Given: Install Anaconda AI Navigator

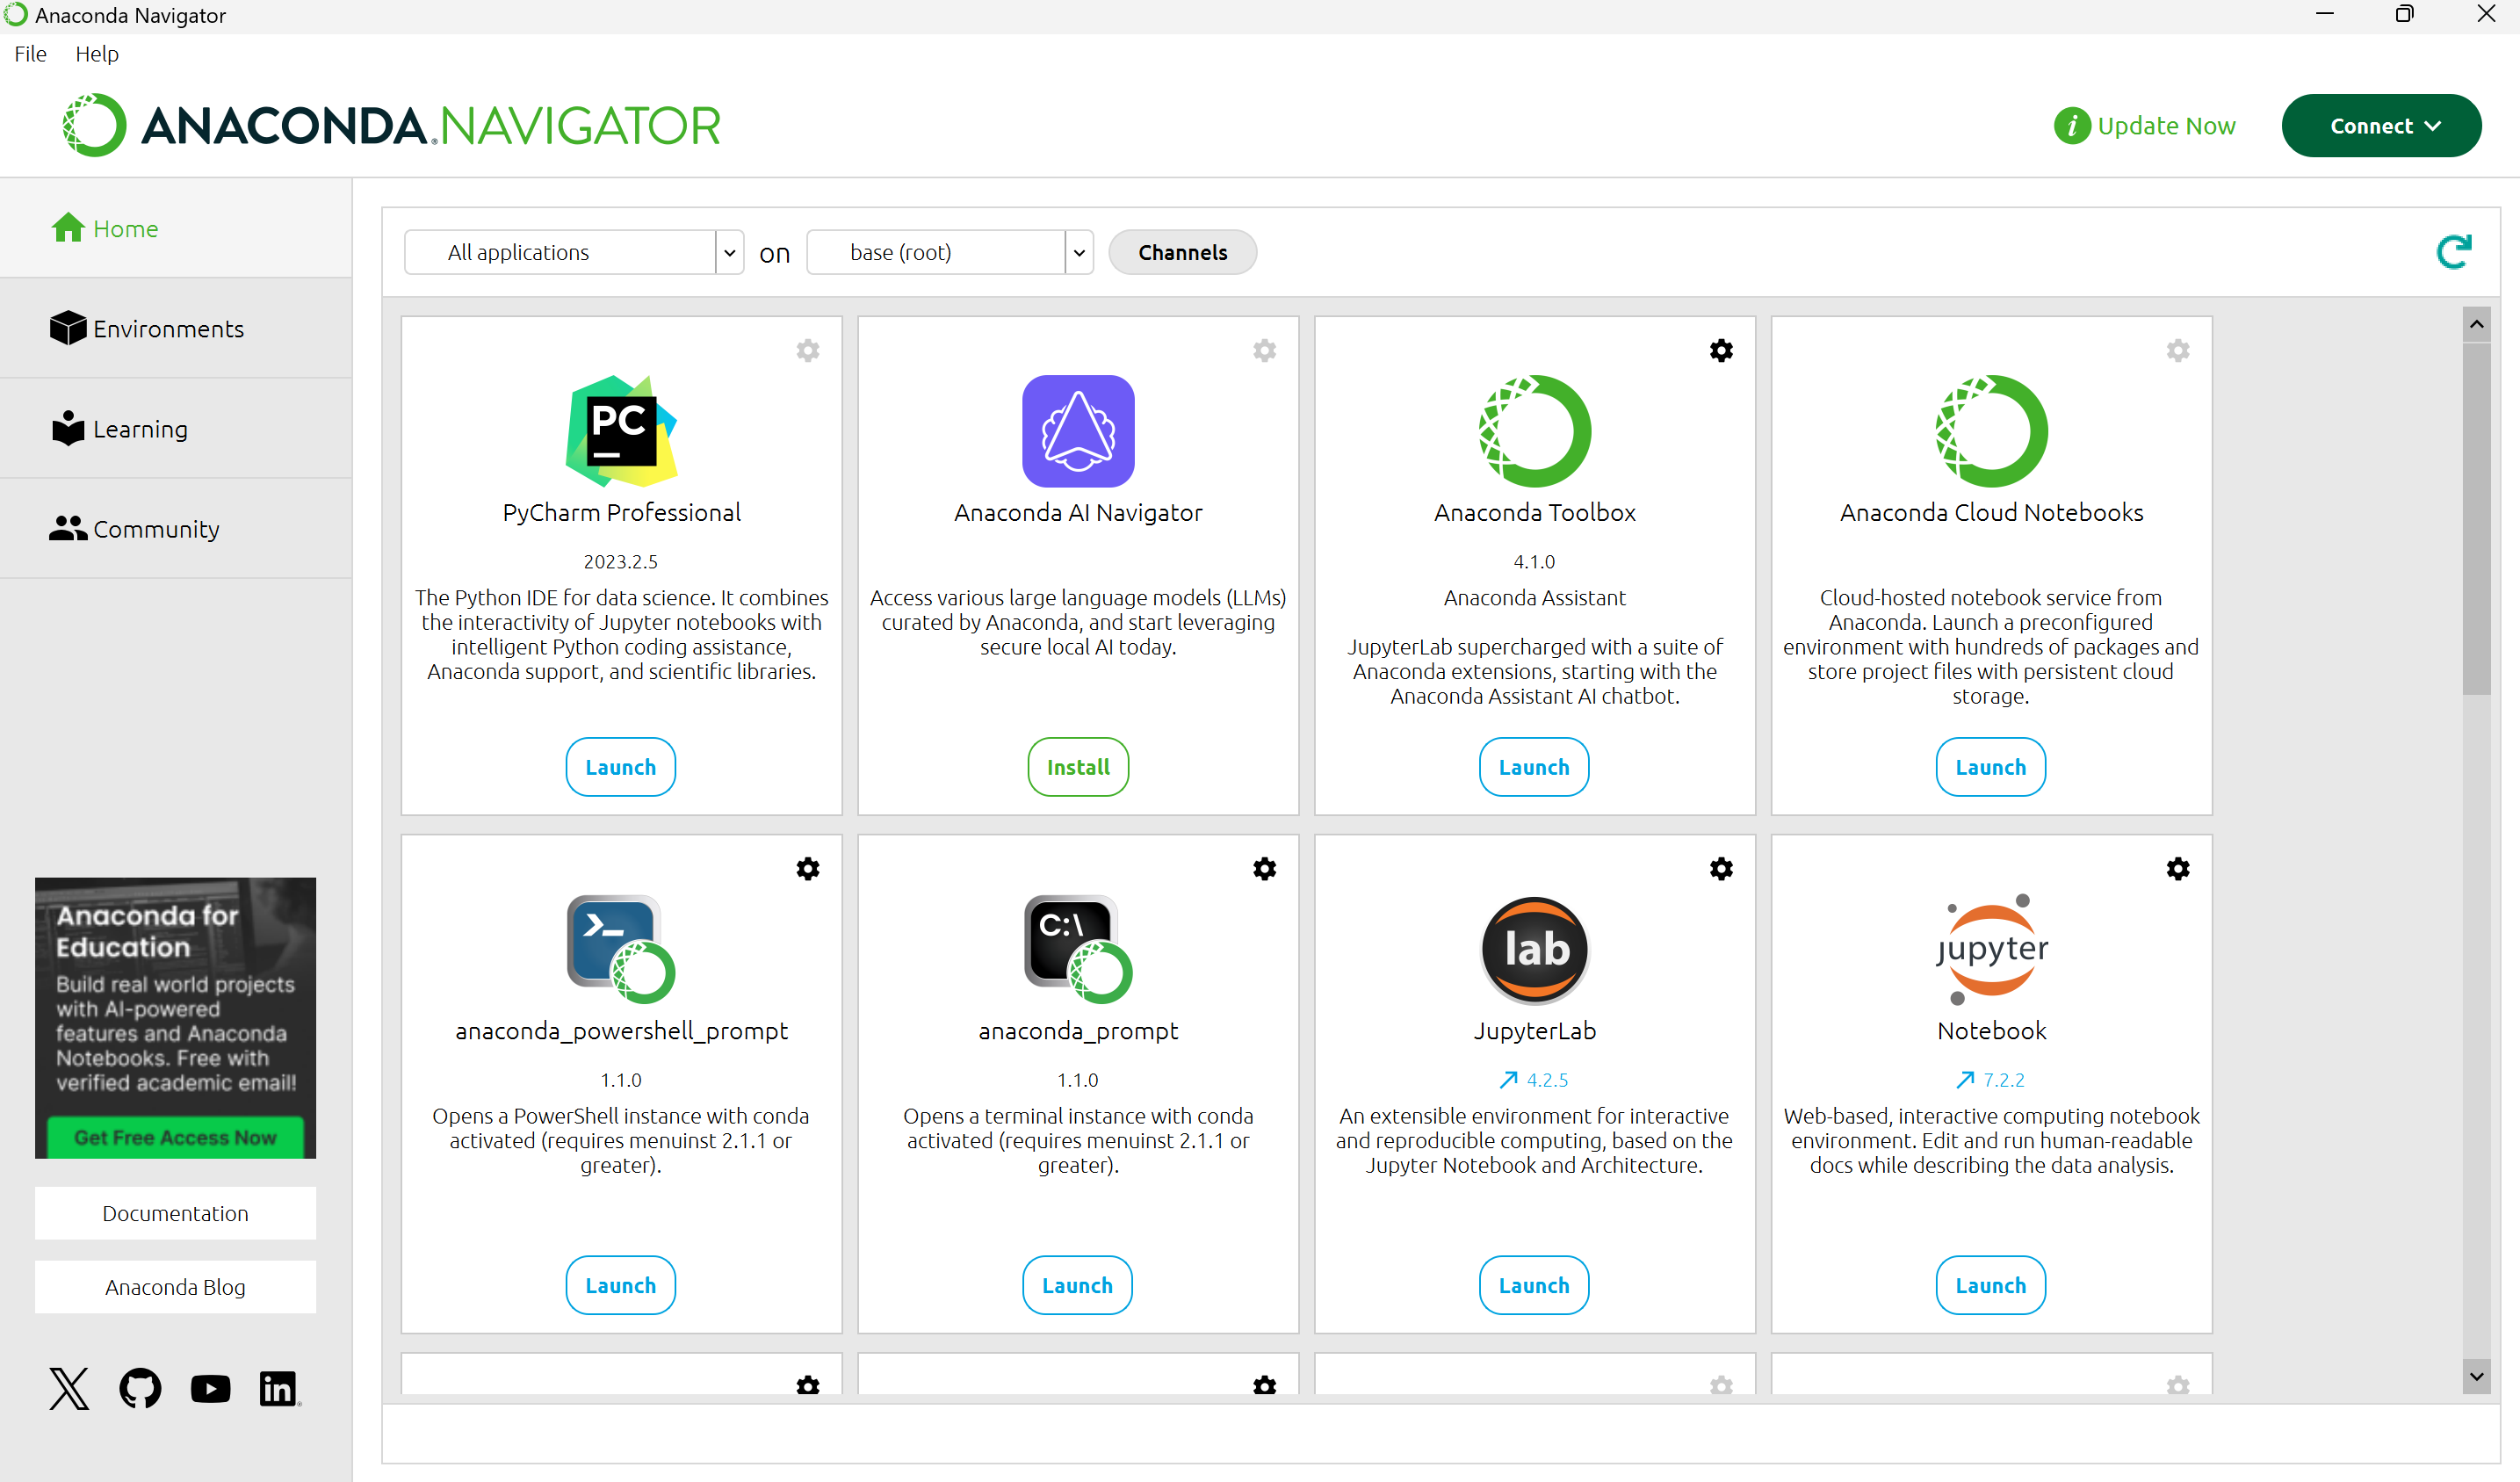Looking at the screenshot, I should (1077, 767).
